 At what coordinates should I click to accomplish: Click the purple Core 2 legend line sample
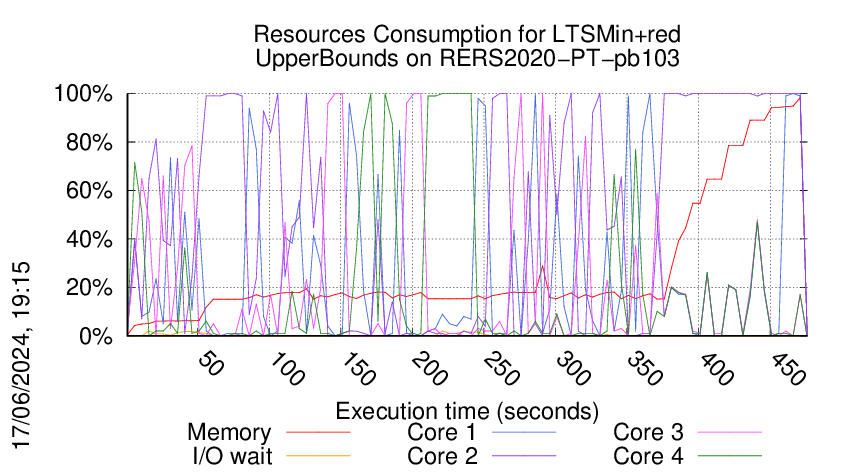click(524, 456)
